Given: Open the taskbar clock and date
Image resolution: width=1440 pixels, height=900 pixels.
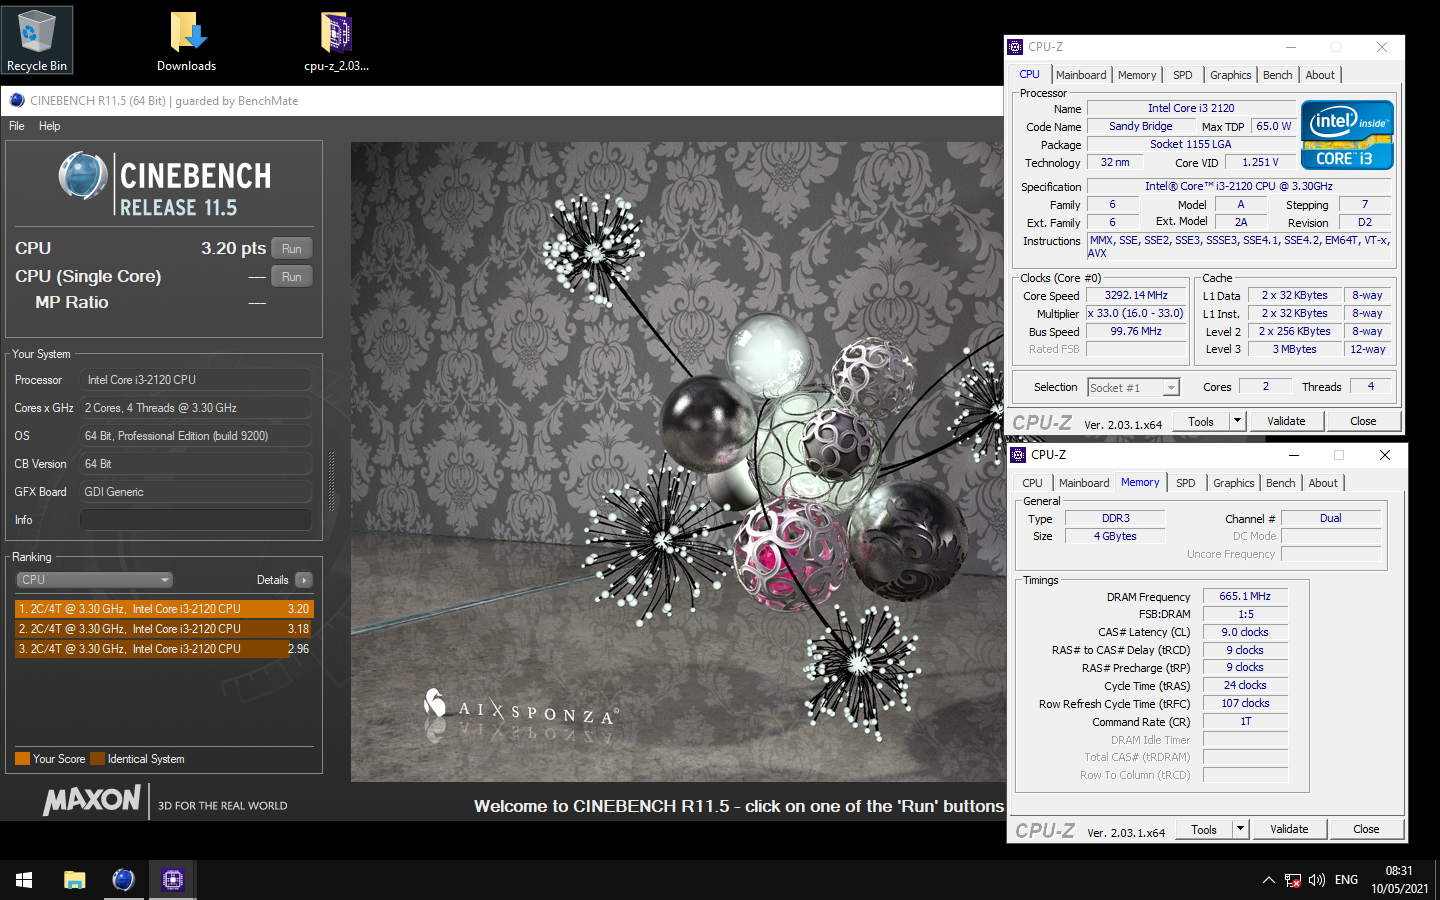Looking at the screenshot, I should [x=1399, y=880].
